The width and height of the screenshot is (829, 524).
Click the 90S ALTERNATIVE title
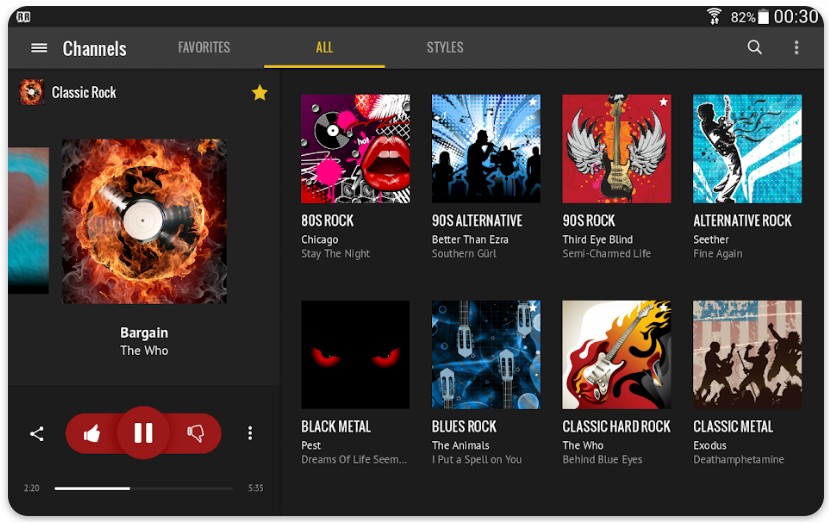point(477,220)
